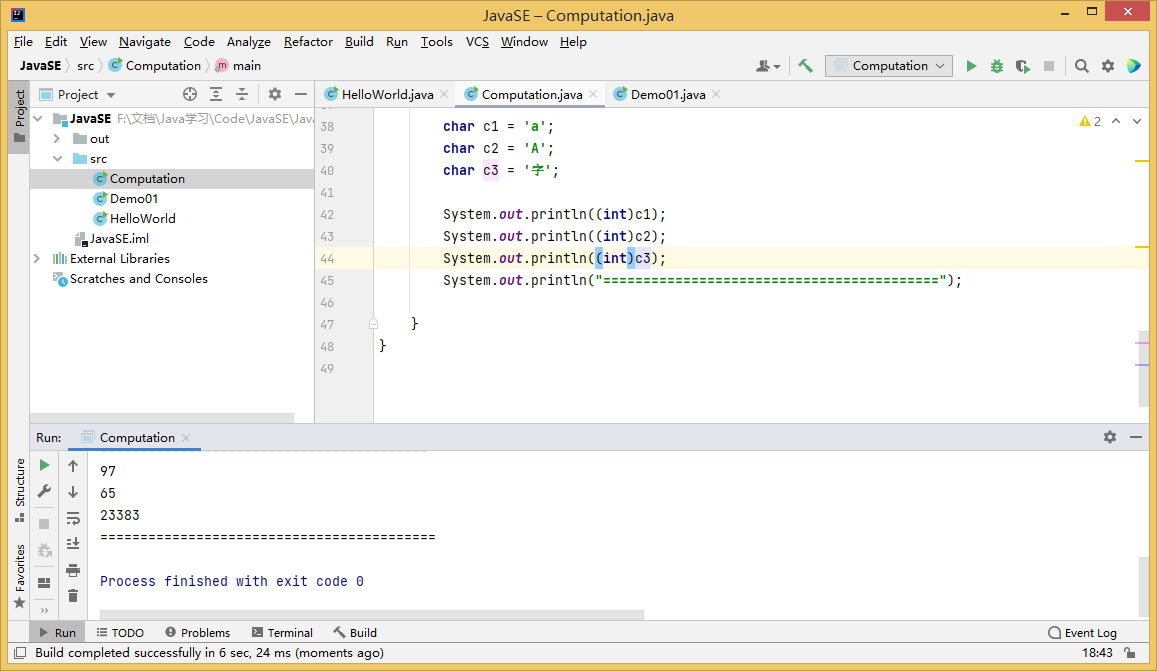Open run configuration wrench in Run panel
1157x671 pixels.
point(44,491)
